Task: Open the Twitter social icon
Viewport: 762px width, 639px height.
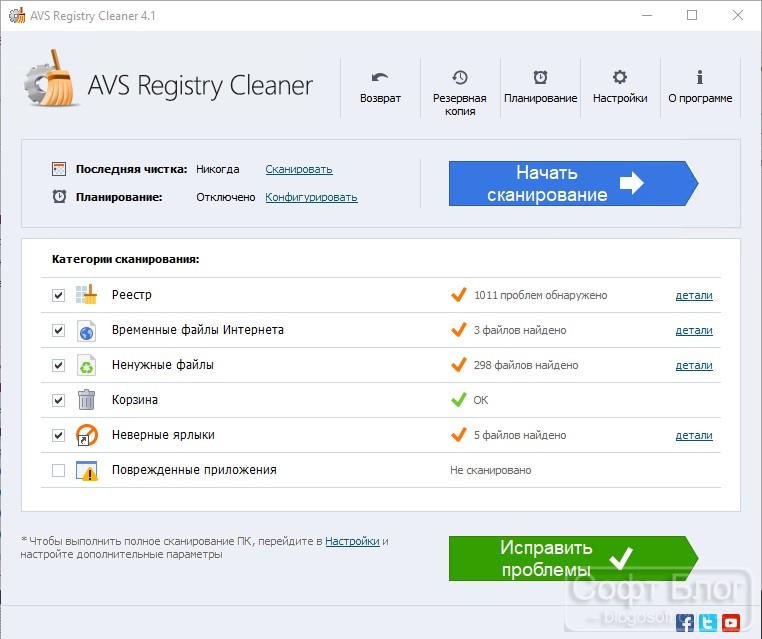Action: tap(708, 622)
